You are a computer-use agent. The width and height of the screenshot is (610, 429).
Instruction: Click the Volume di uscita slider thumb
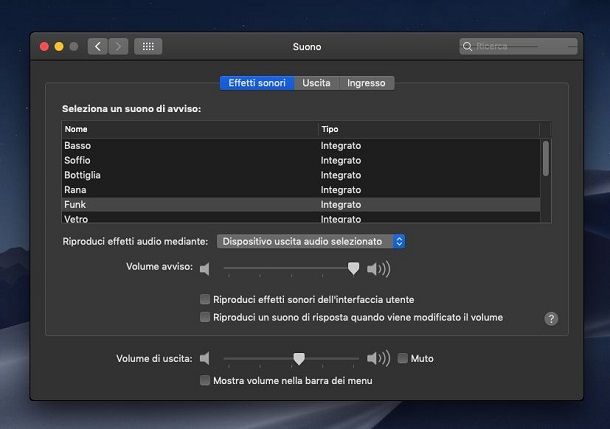coord(299,359)
